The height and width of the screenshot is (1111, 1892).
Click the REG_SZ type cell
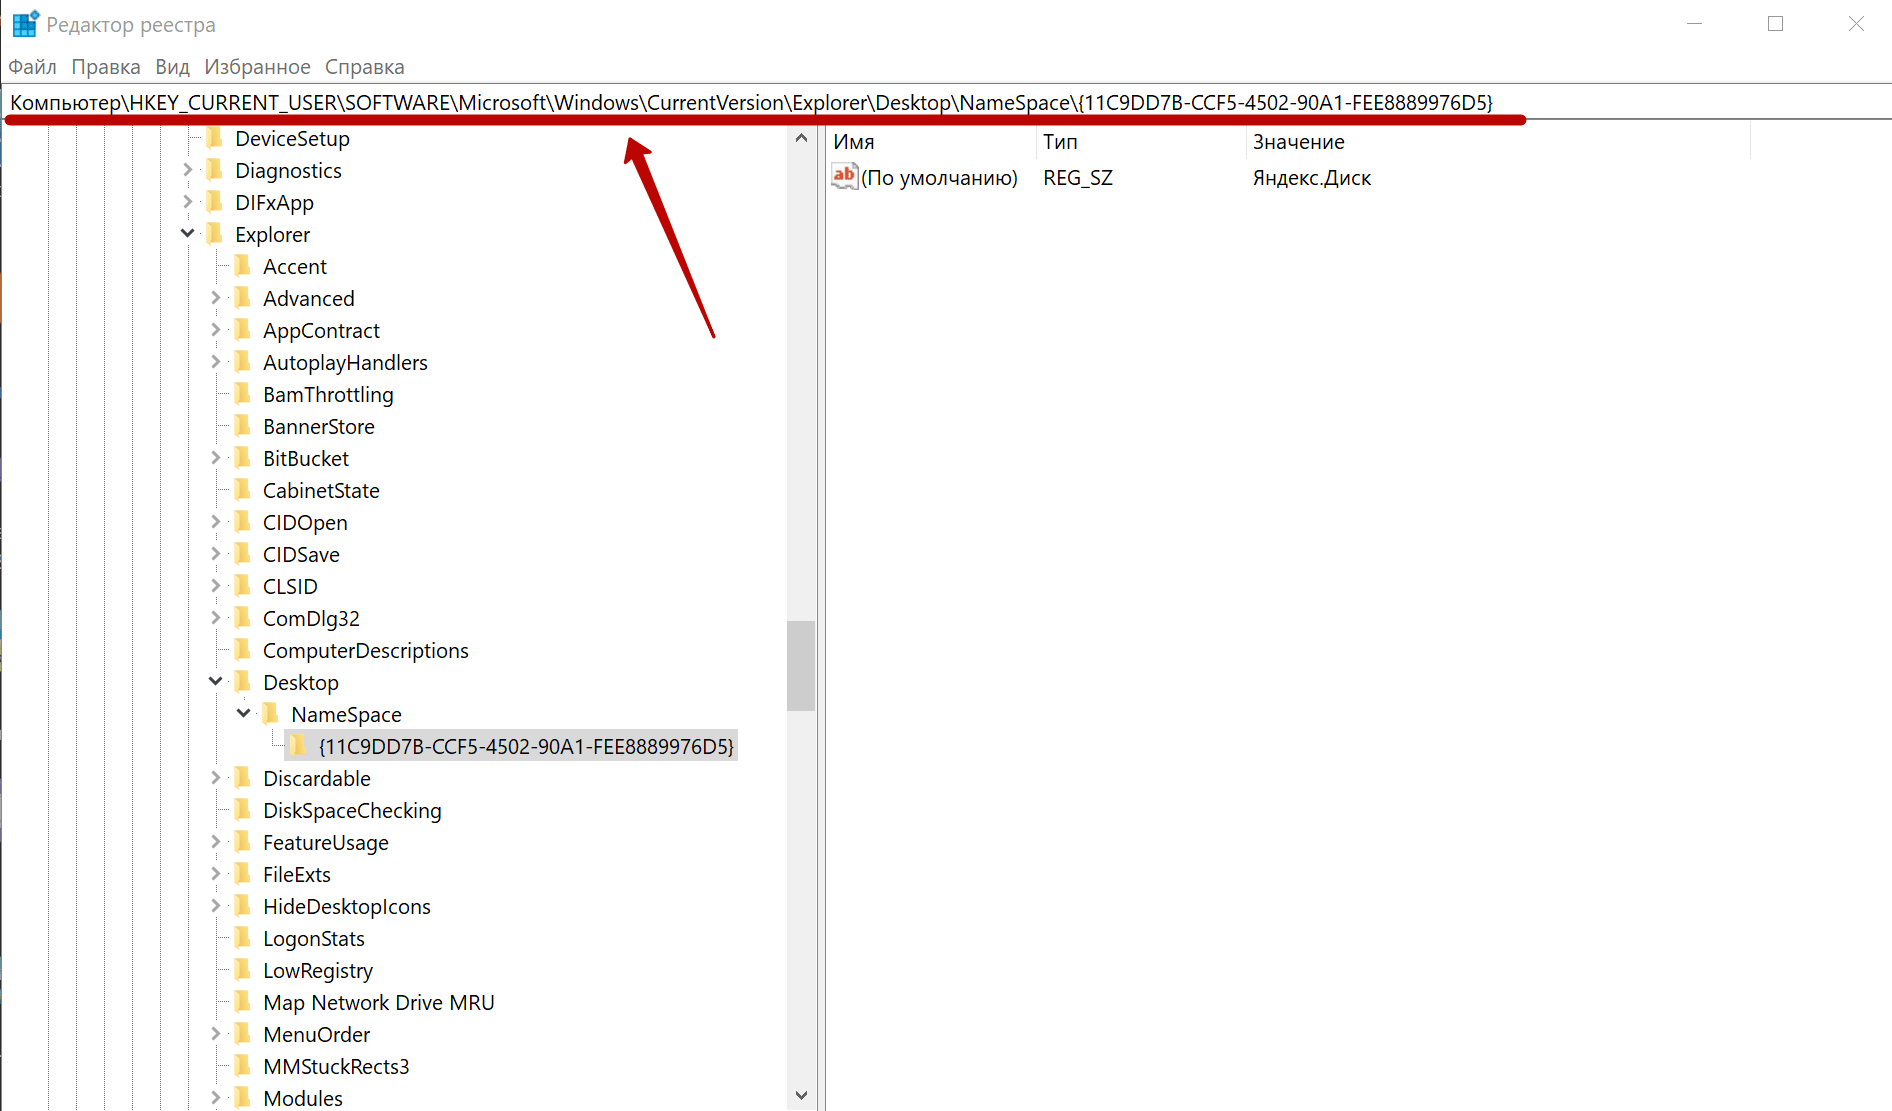[x=1078, y=178]
